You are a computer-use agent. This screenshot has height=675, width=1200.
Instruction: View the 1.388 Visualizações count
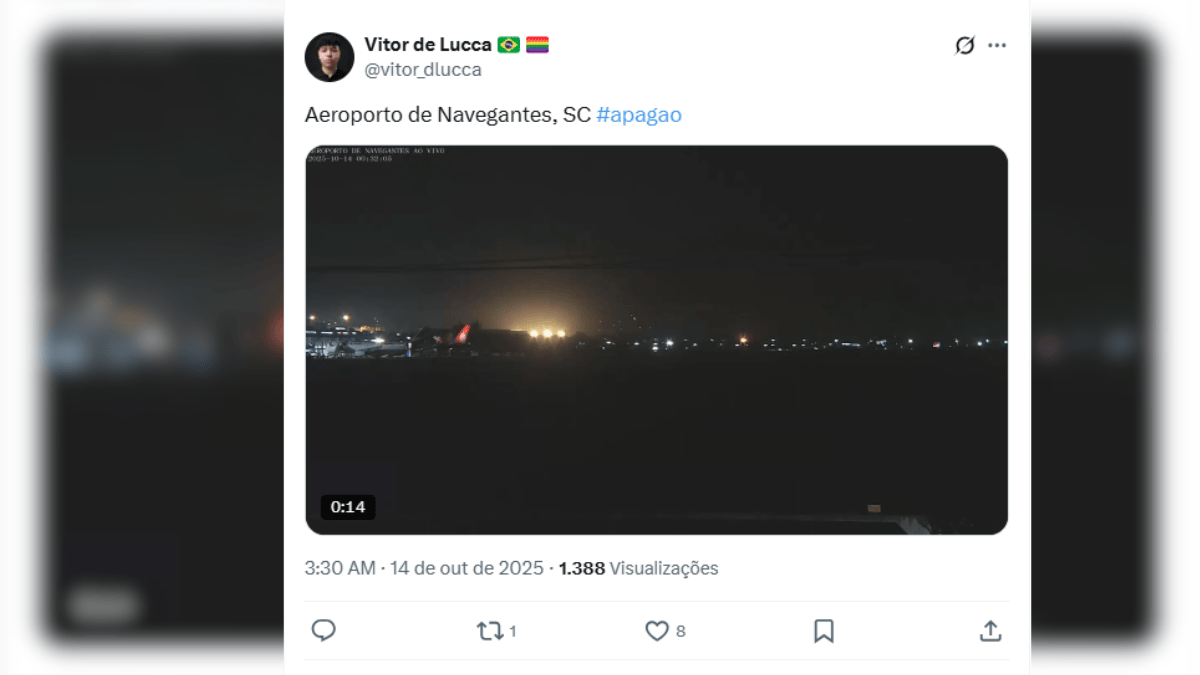tap(638, 568)
